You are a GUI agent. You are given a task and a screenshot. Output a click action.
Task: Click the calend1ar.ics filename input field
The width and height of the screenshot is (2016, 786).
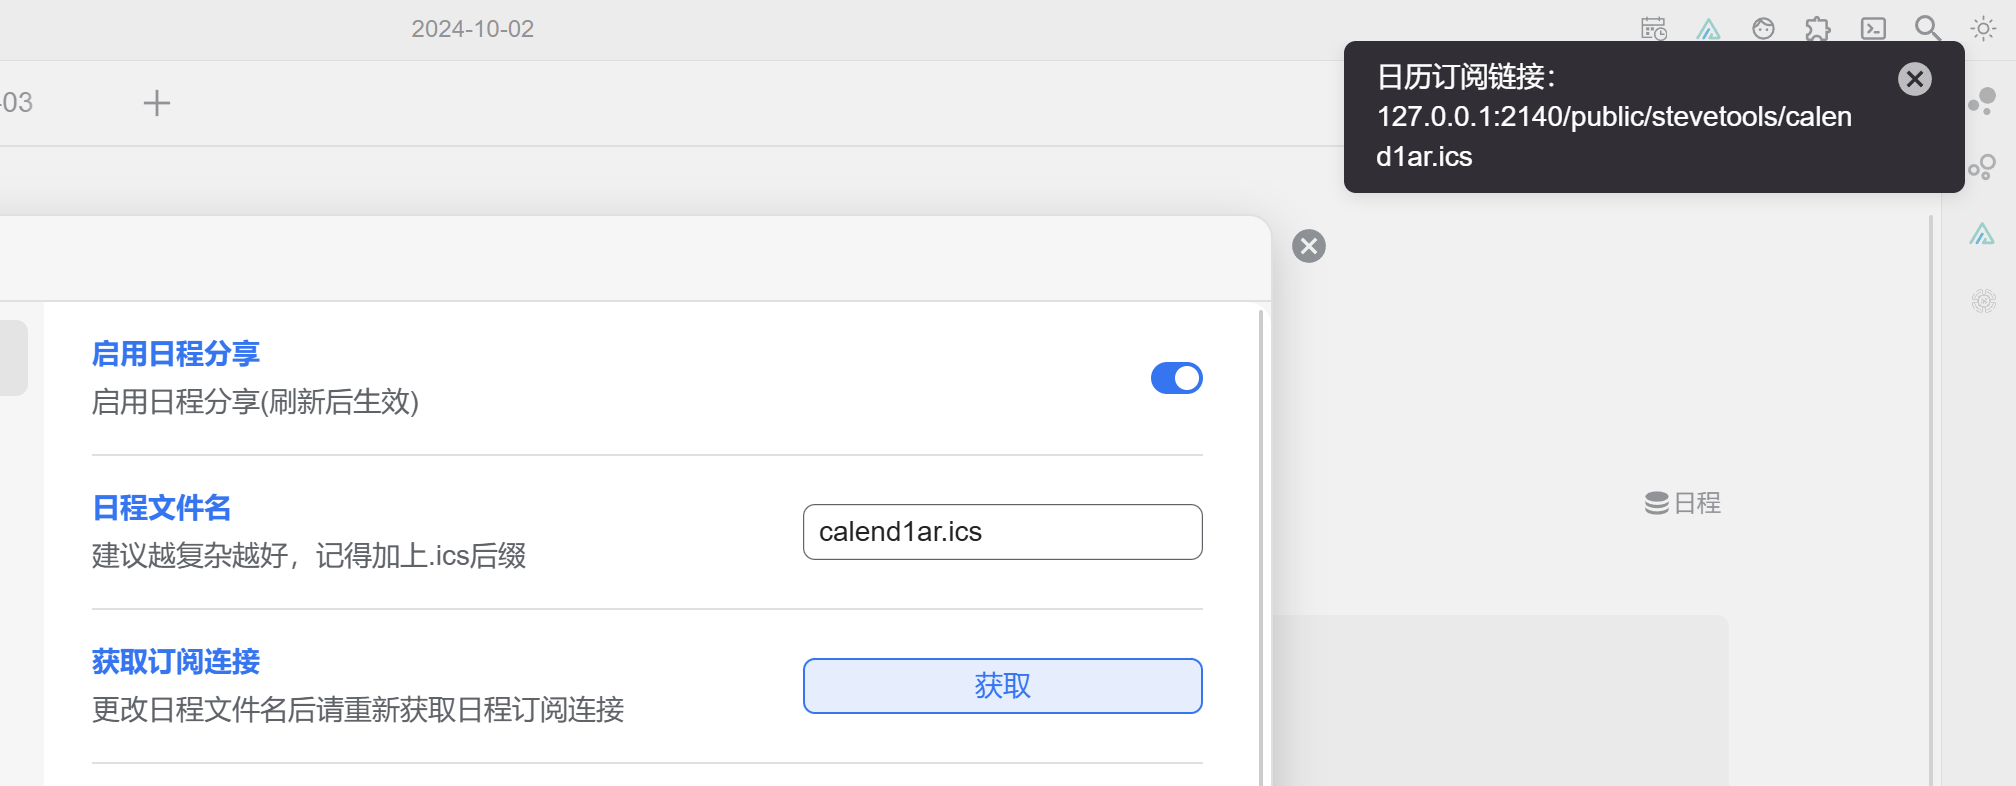pos(1002,532)
